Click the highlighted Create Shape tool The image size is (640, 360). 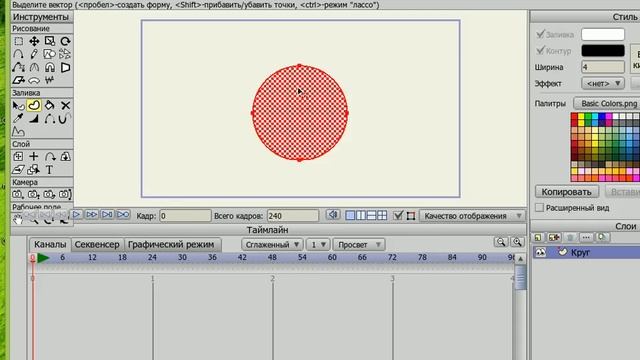[34, 106]
